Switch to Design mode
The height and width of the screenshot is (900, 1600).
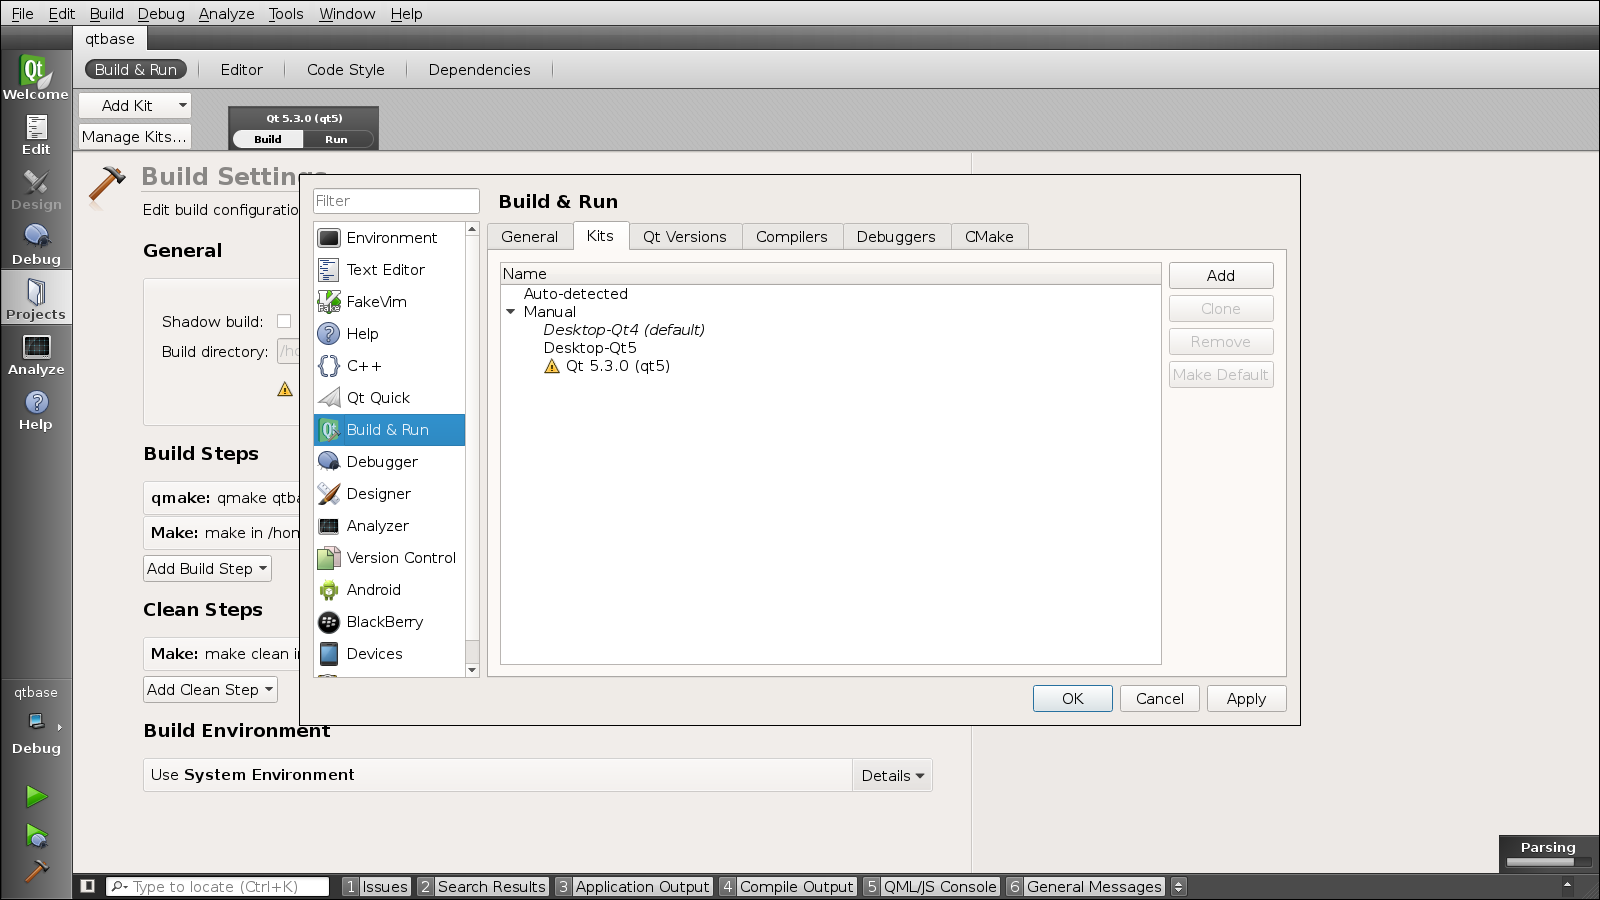(36, 189)
